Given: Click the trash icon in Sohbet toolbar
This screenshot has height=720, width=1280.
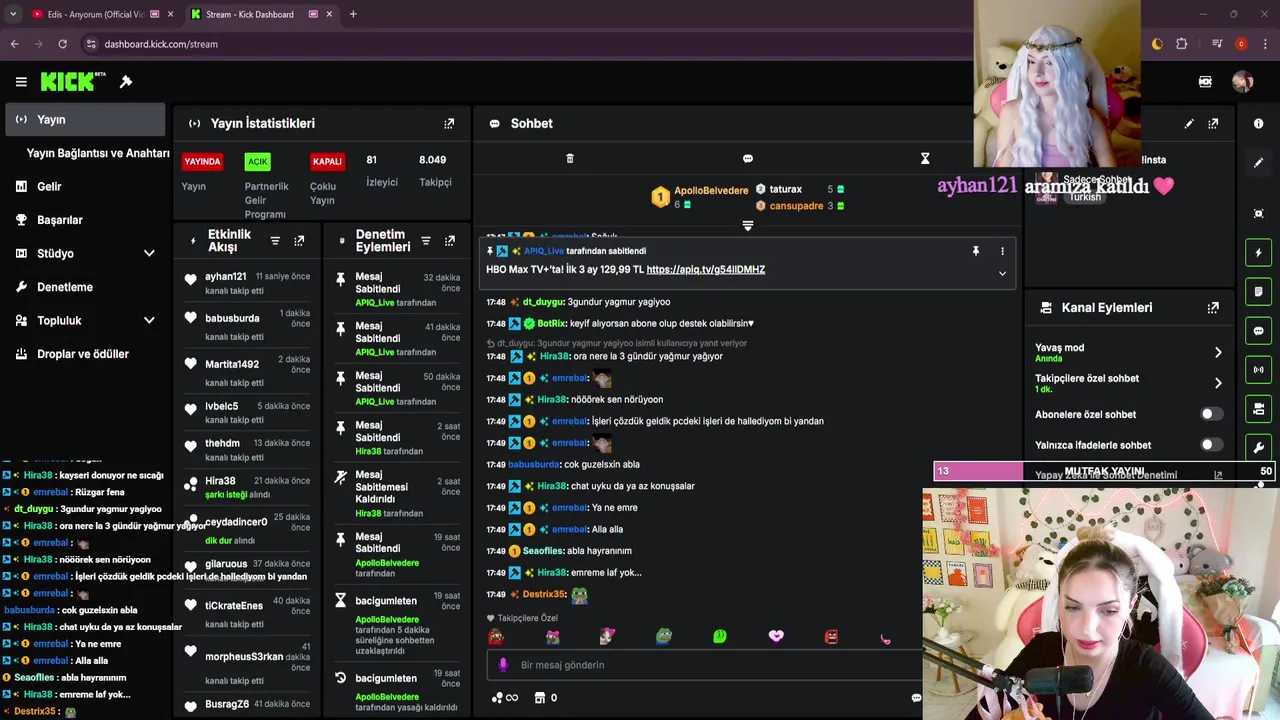Looking at the screenshot, I should [x=570, y=159].
